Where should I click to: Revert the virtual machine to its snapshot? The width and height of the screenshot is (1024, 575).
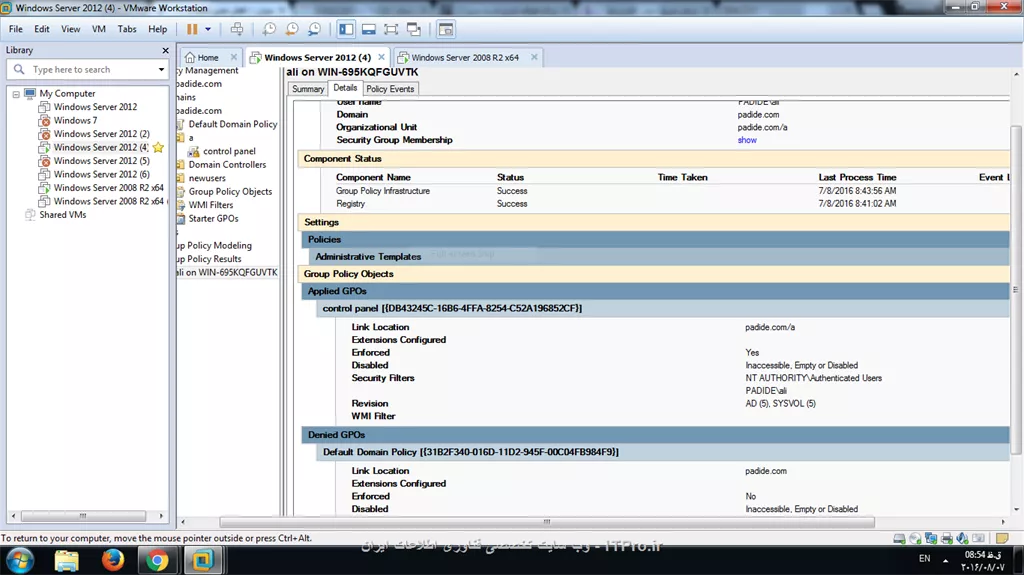[x=292, y=29]
